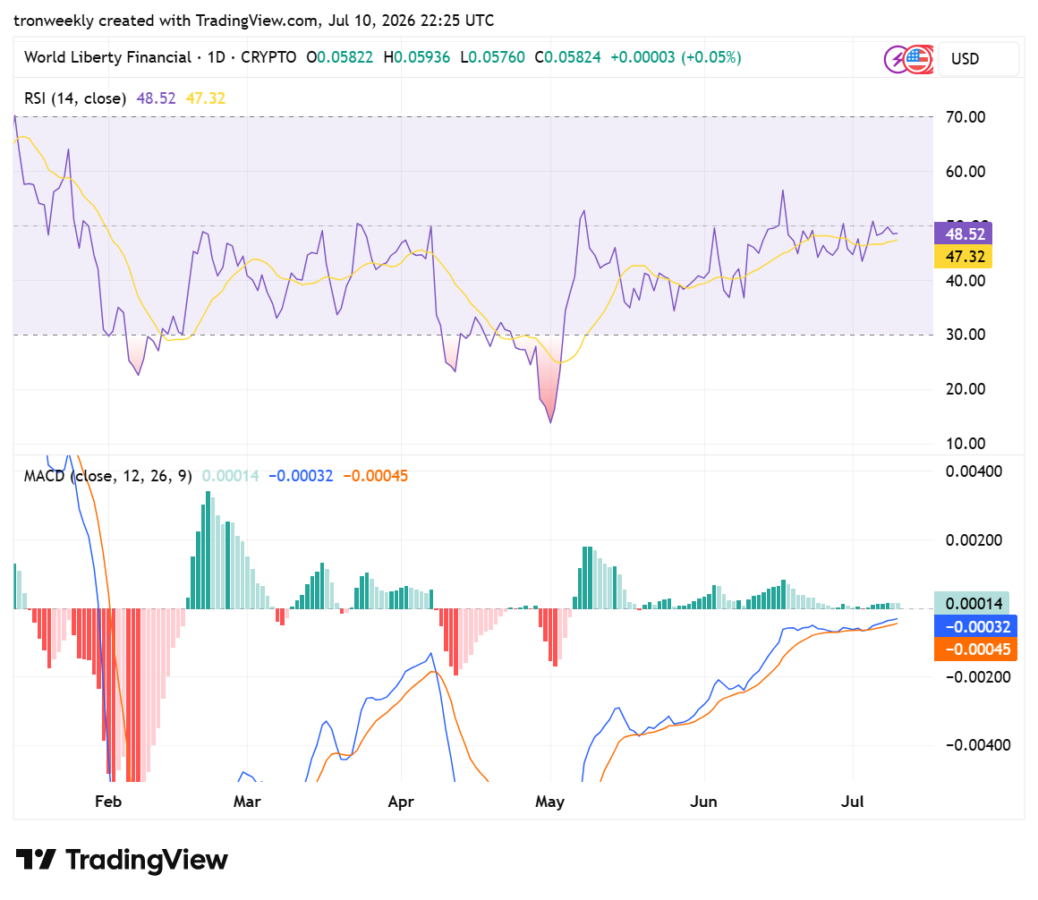Screen dimensions: 1038x900
Task: Click the 10.00 RSI scale label
Action: (965, 443)
